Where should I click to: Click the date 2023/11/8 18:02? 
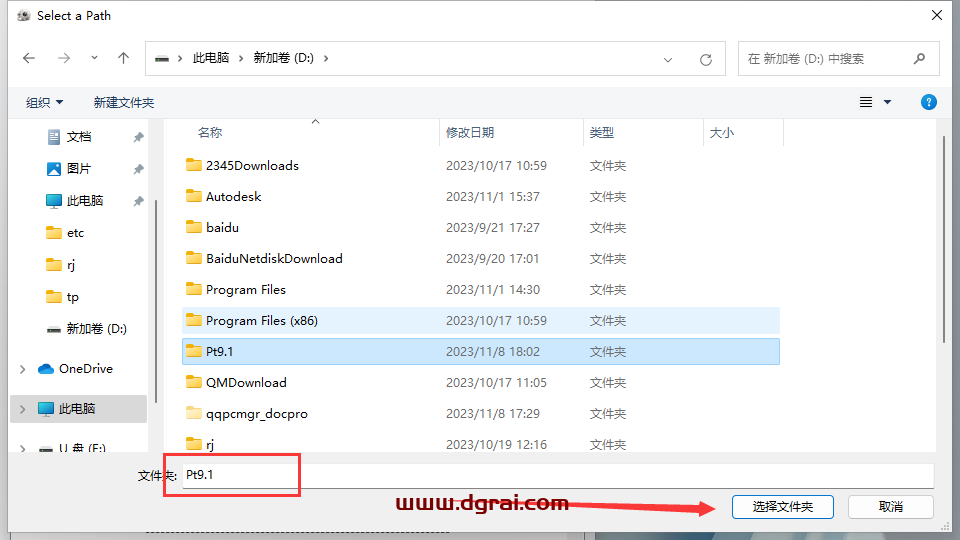[493, 352]
